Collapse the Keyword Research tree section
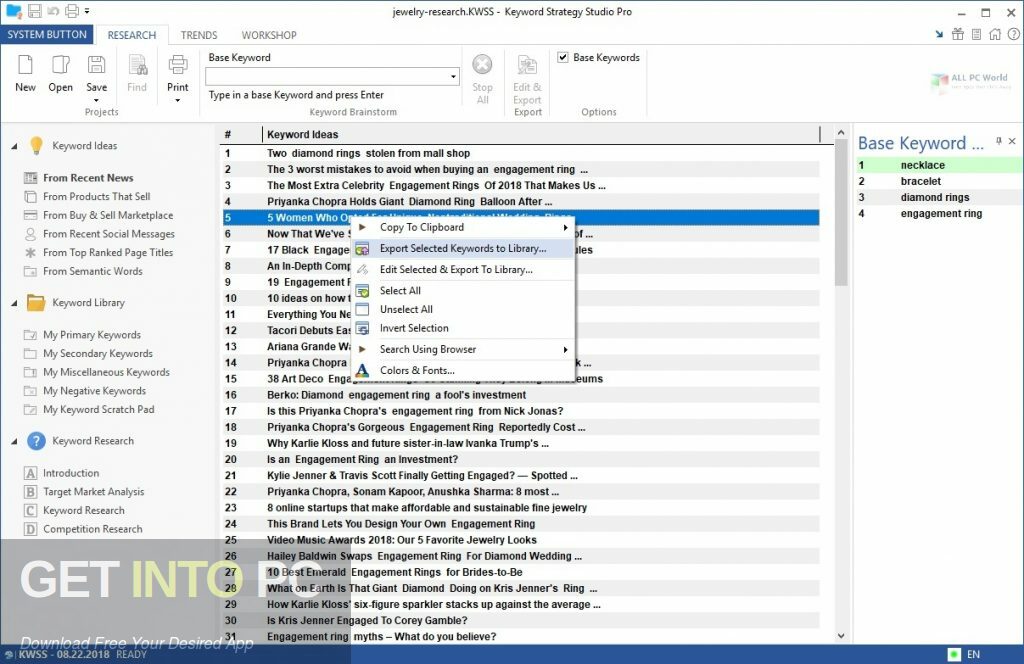Screen dimensions: 1024x664 [14, 441]
